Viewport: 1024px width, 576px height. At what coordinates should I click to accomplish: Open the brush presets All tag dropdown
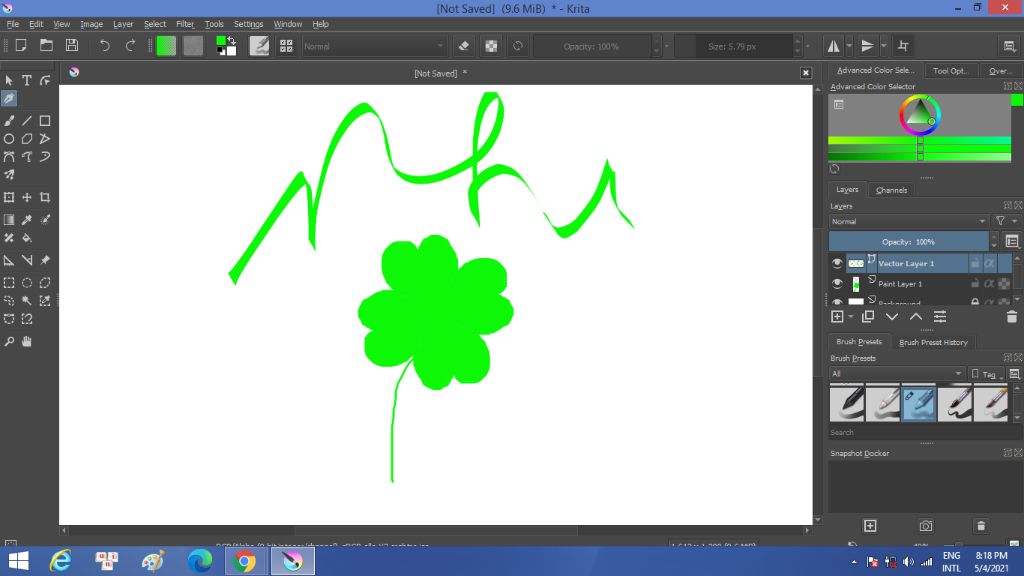coord(896,374)
